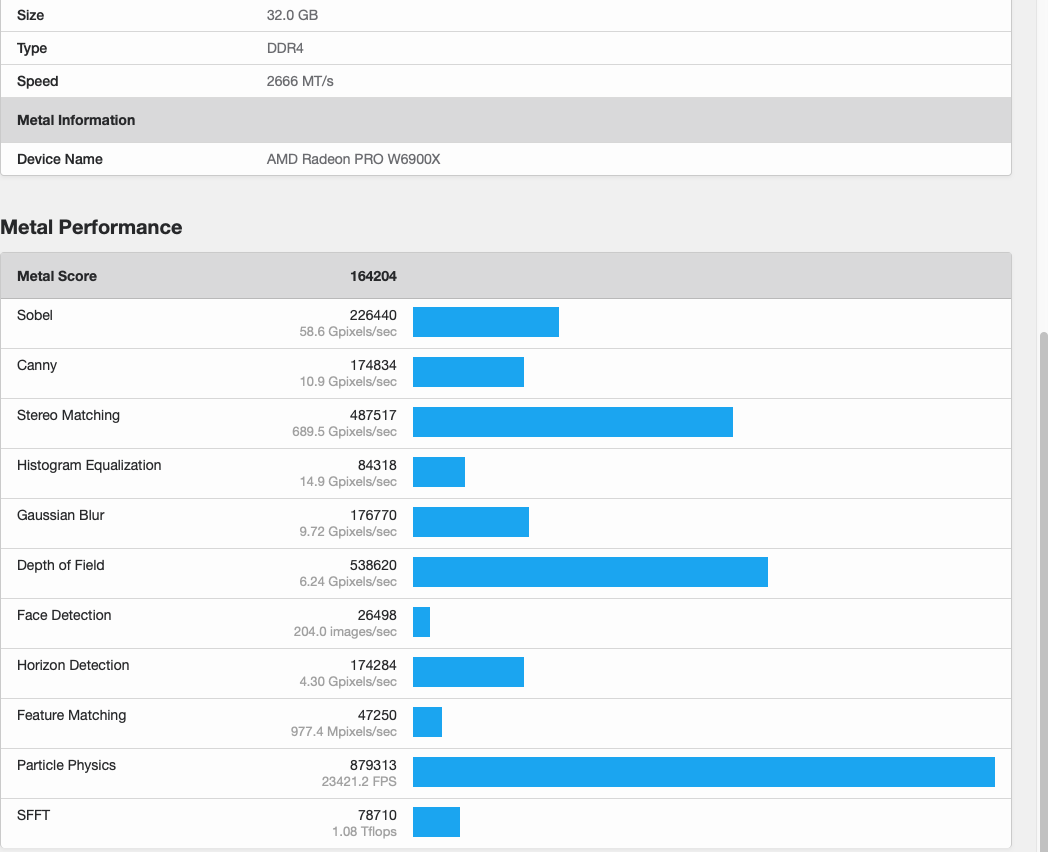This screenshot has height=852, width=1048.
Task: Click the Histogram Equalization score 84318
Action: [x=377, y=466]
